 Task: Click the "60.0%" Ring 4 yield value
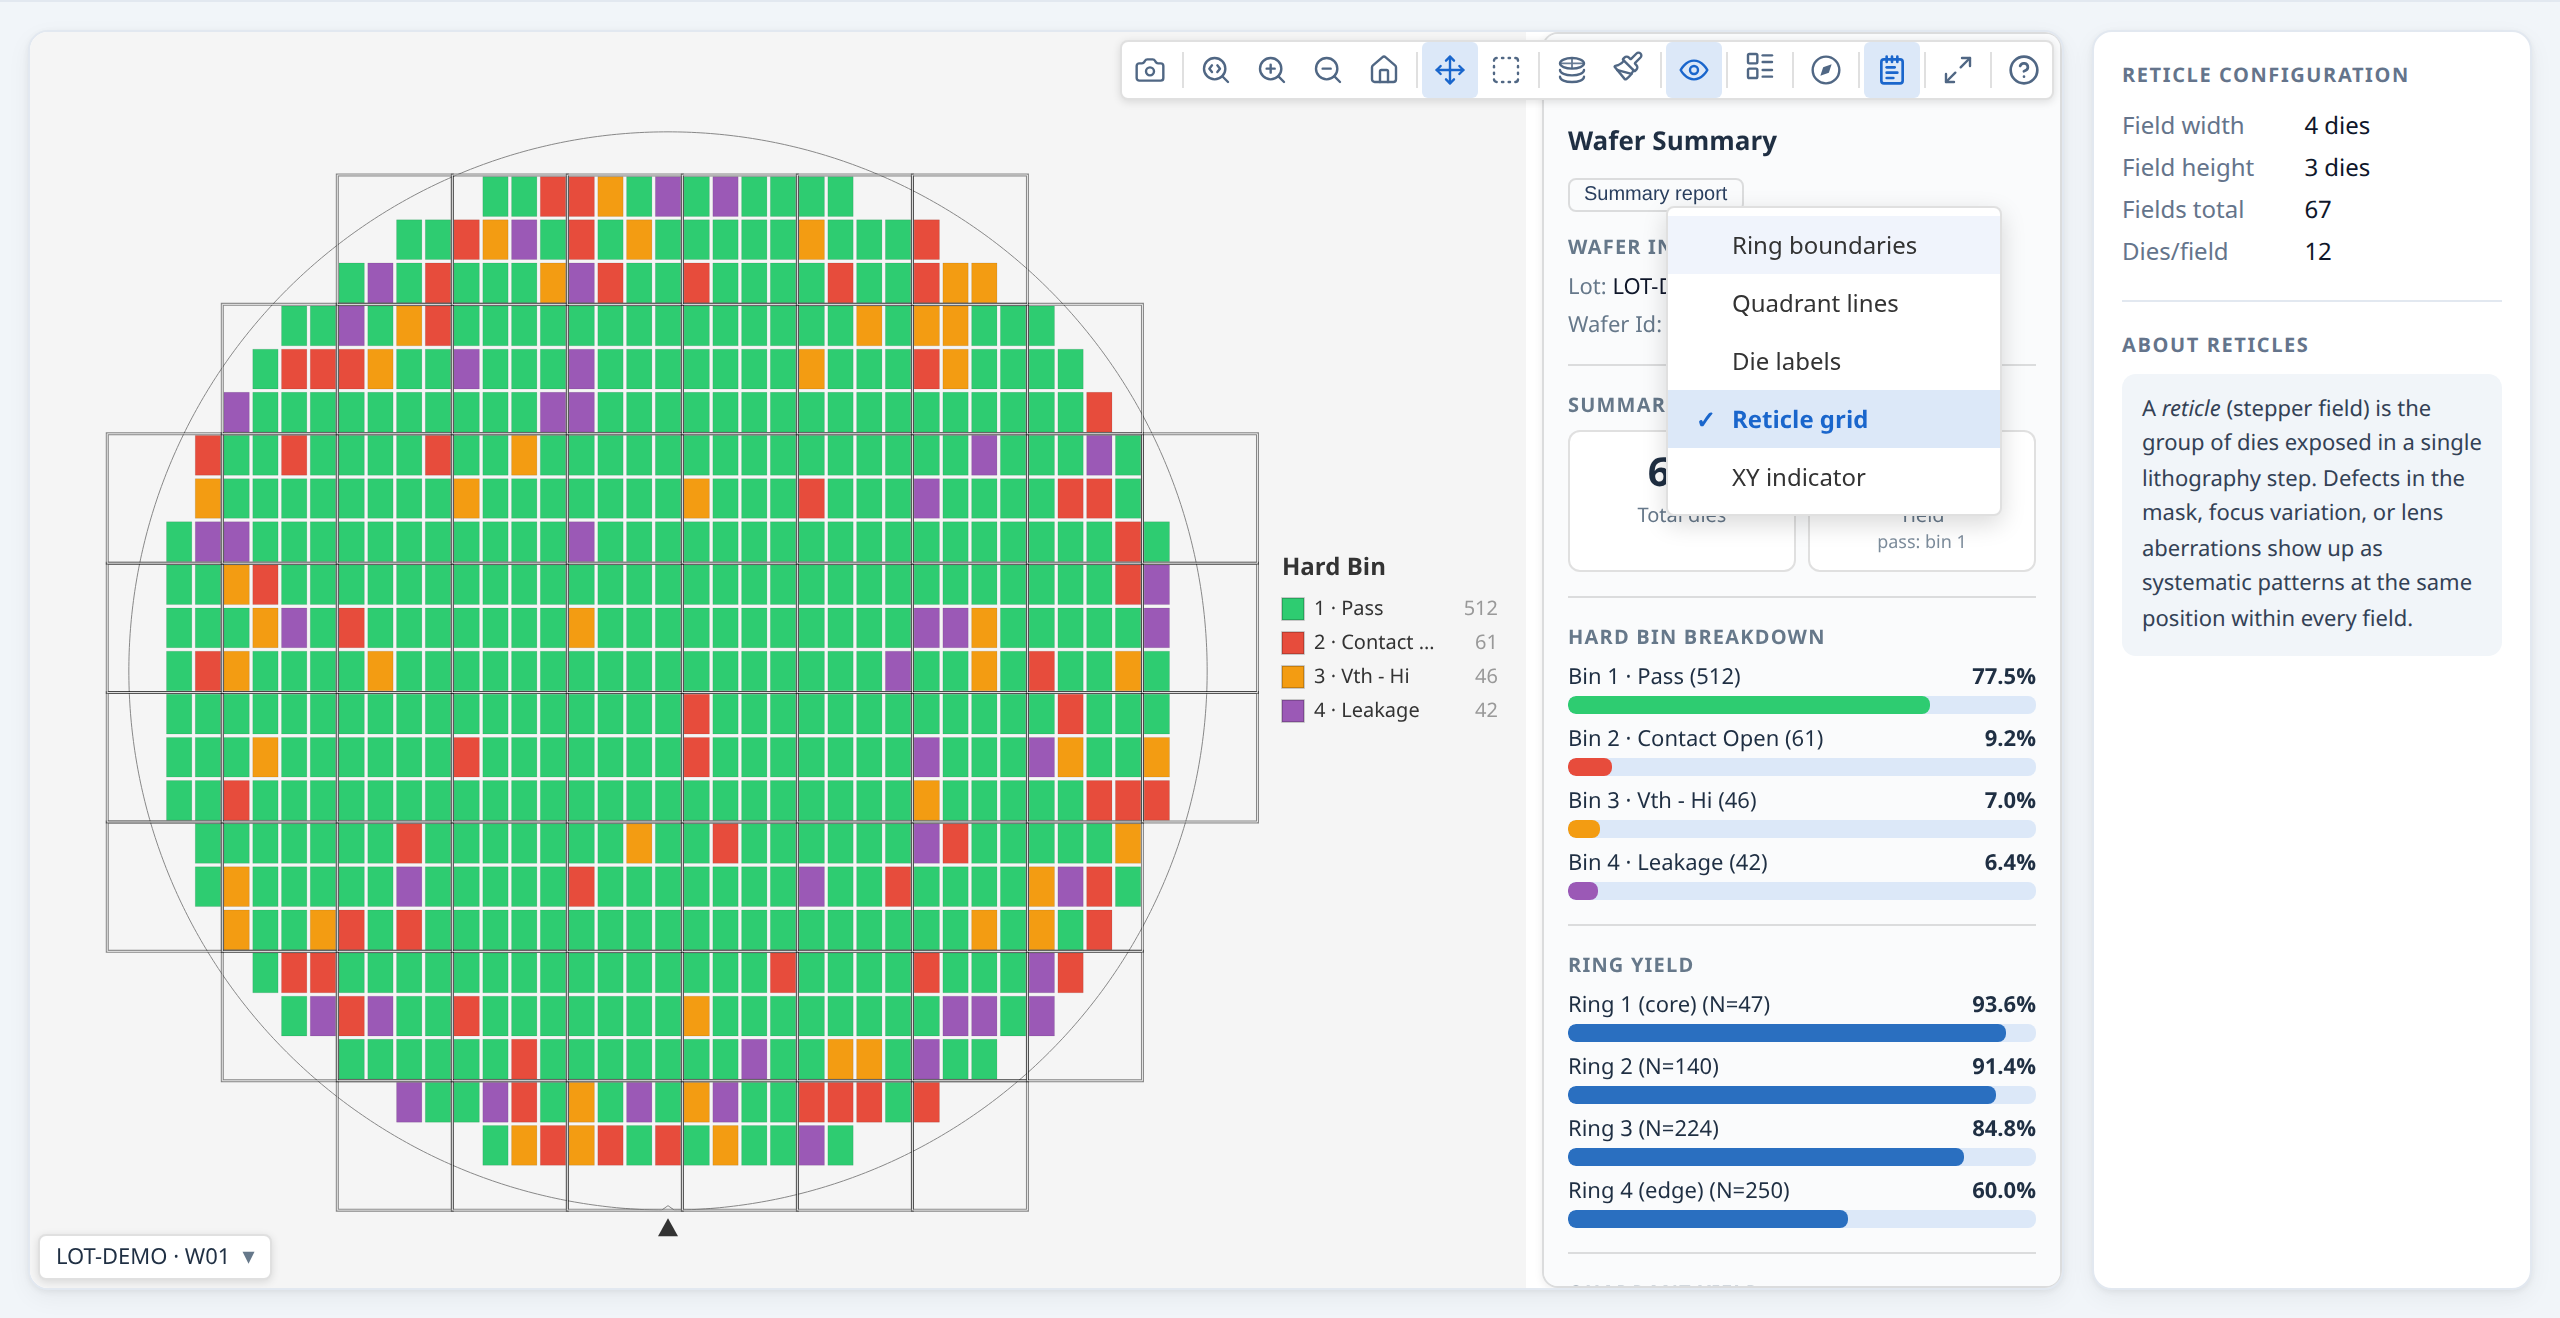[2003, 1190]
